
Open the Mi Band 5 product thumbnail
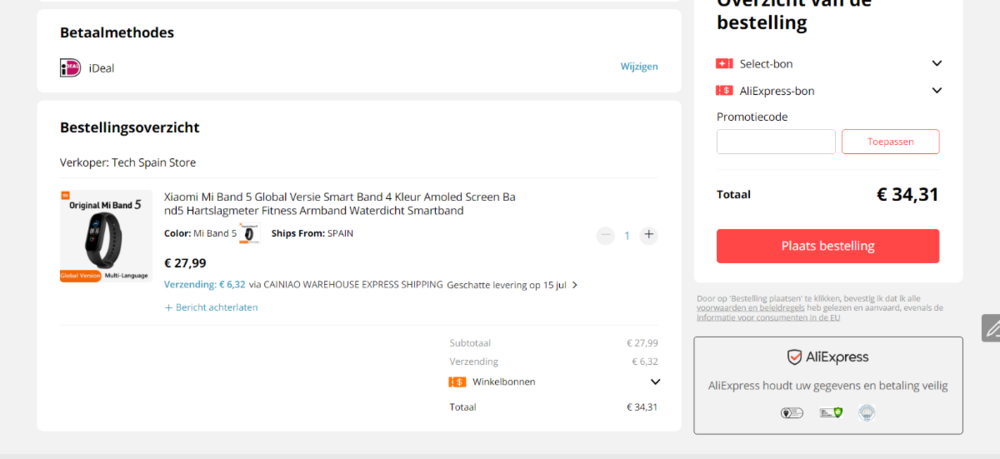coord(106,236)
